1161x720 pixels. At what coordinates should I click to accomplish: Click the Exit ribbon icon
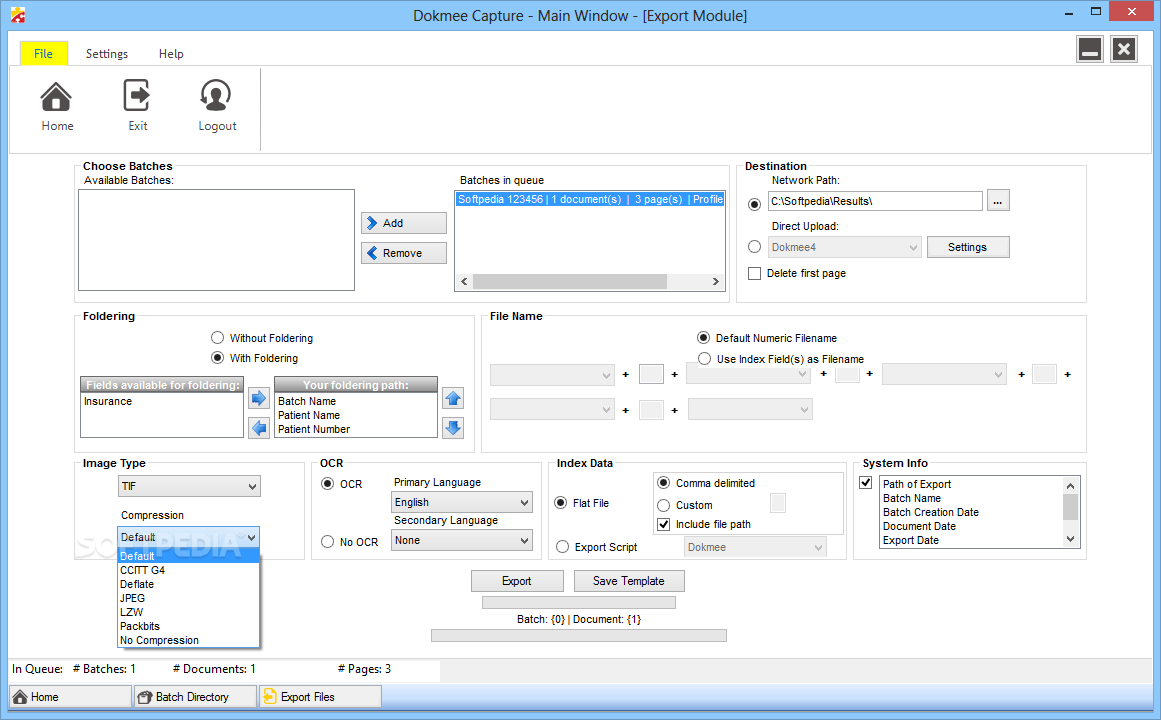(137, 106)
